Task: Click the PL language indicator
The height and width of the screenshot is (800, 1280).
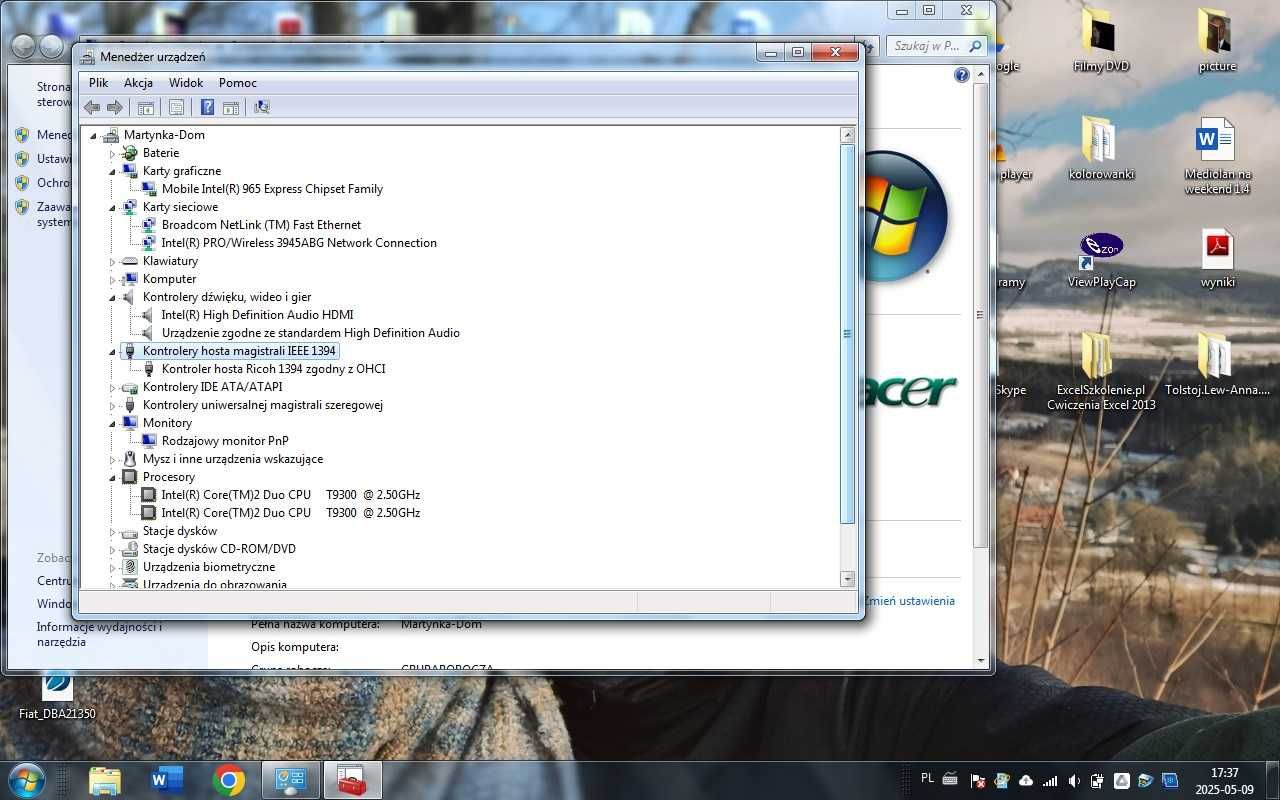Action: click(927, 778)
